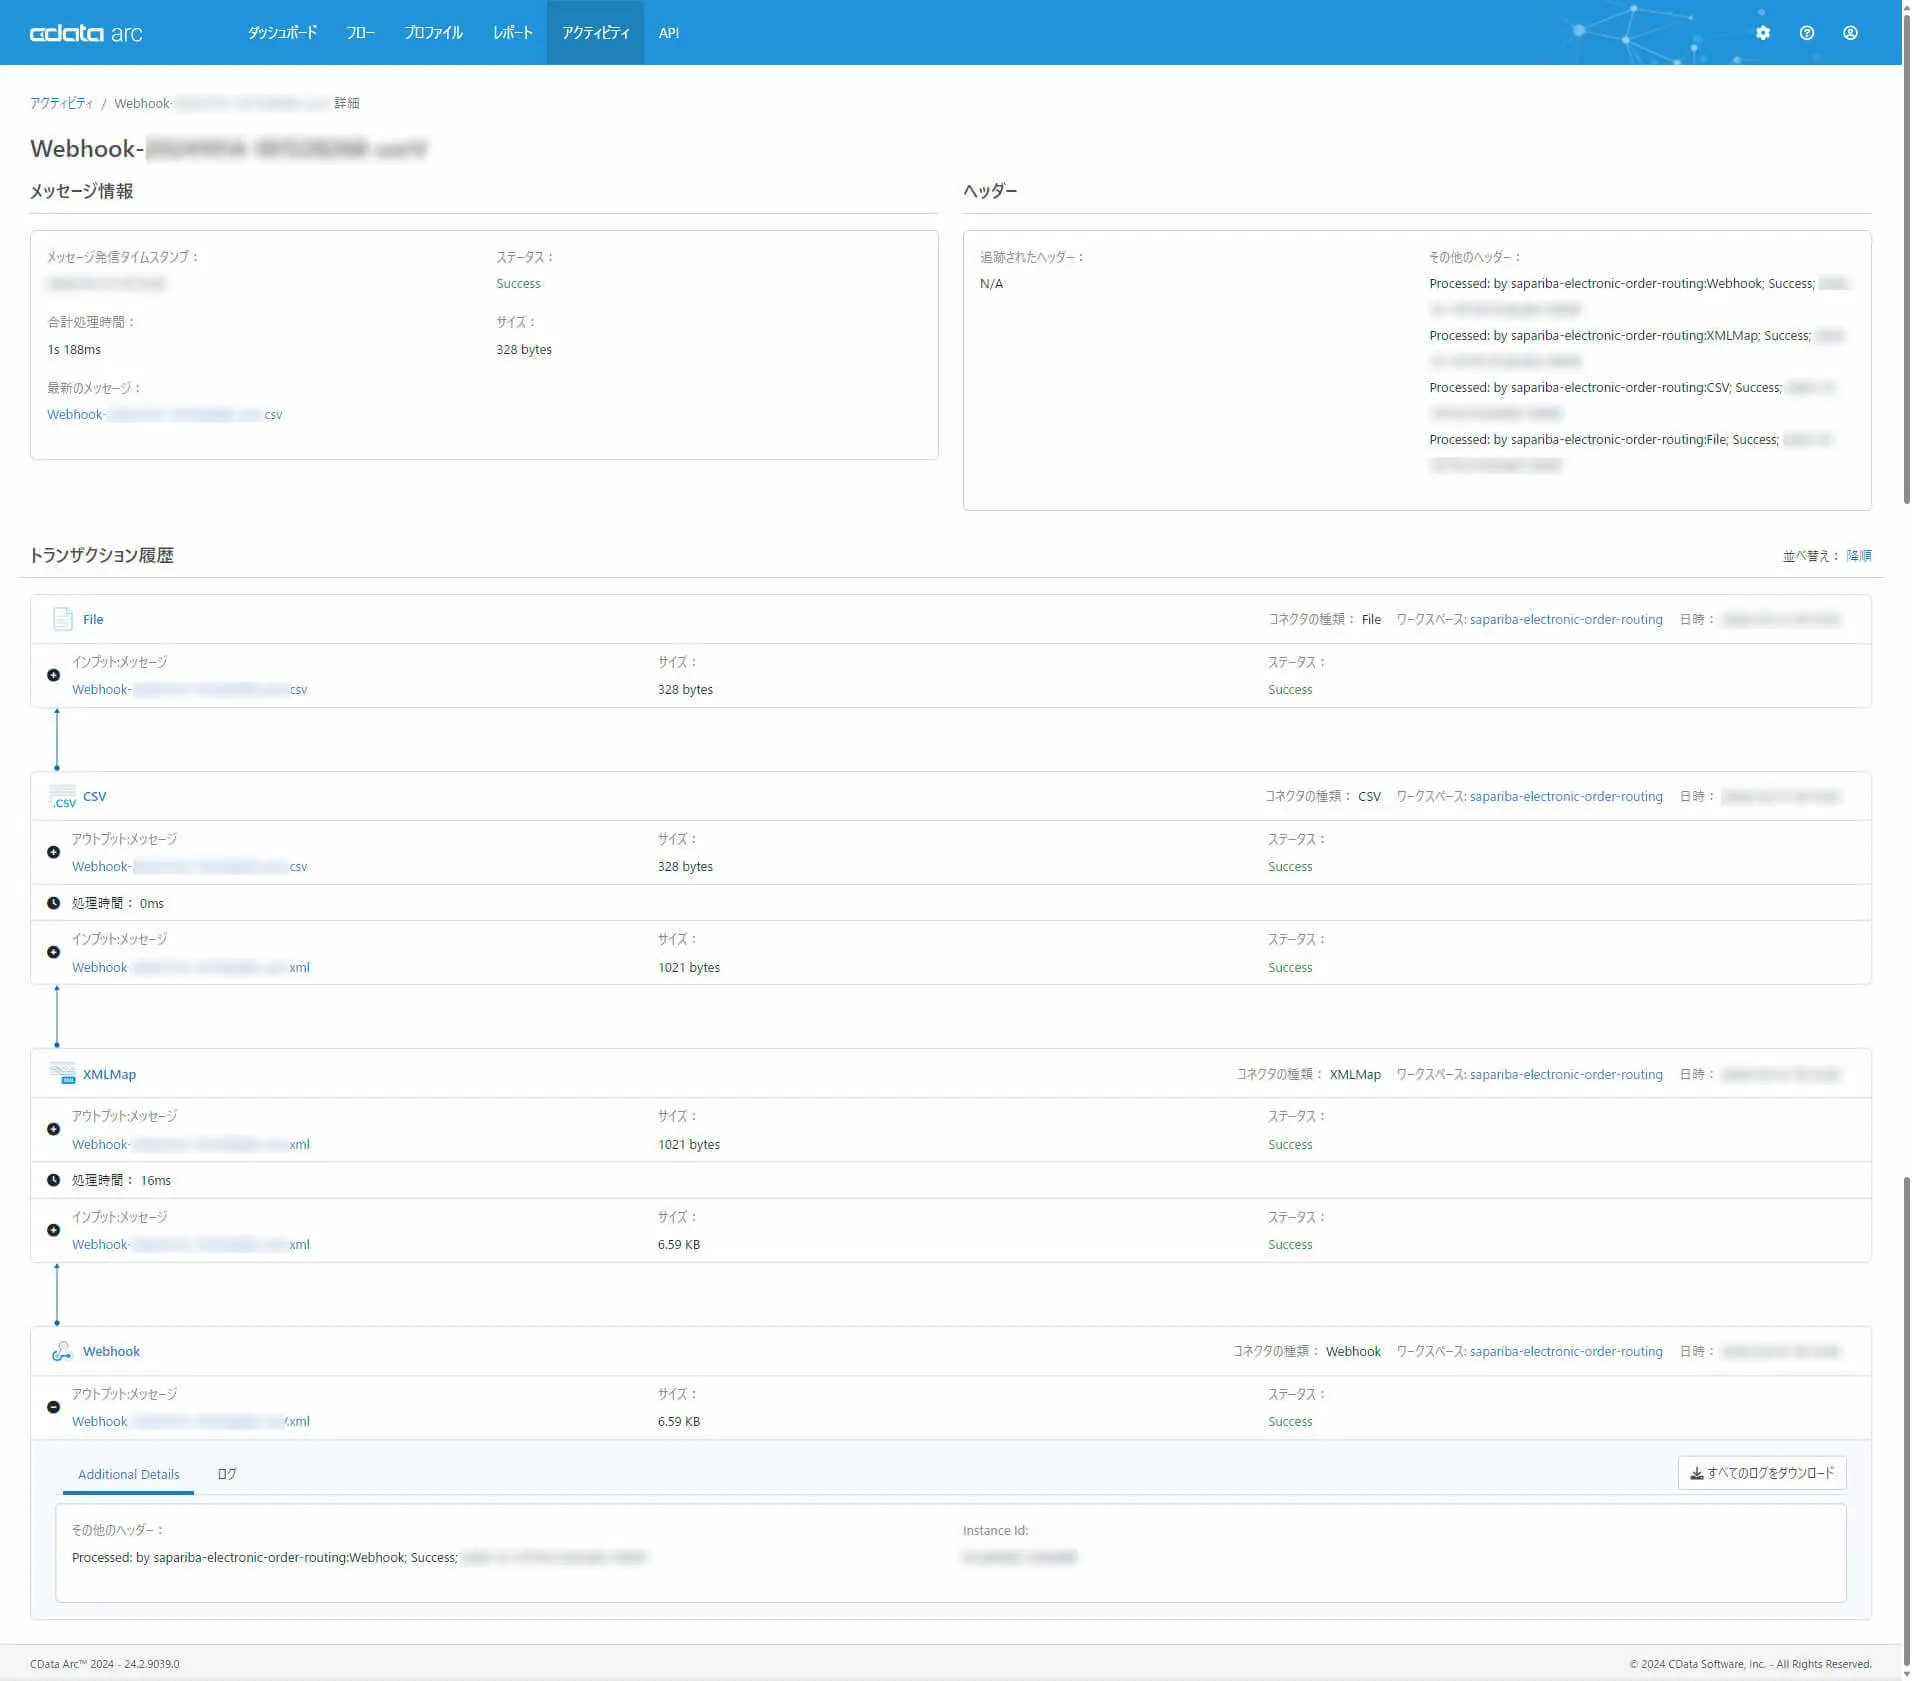Click the トランザクション履歴 heading
The image size is (1912, 1681).
tap(102, 555)
